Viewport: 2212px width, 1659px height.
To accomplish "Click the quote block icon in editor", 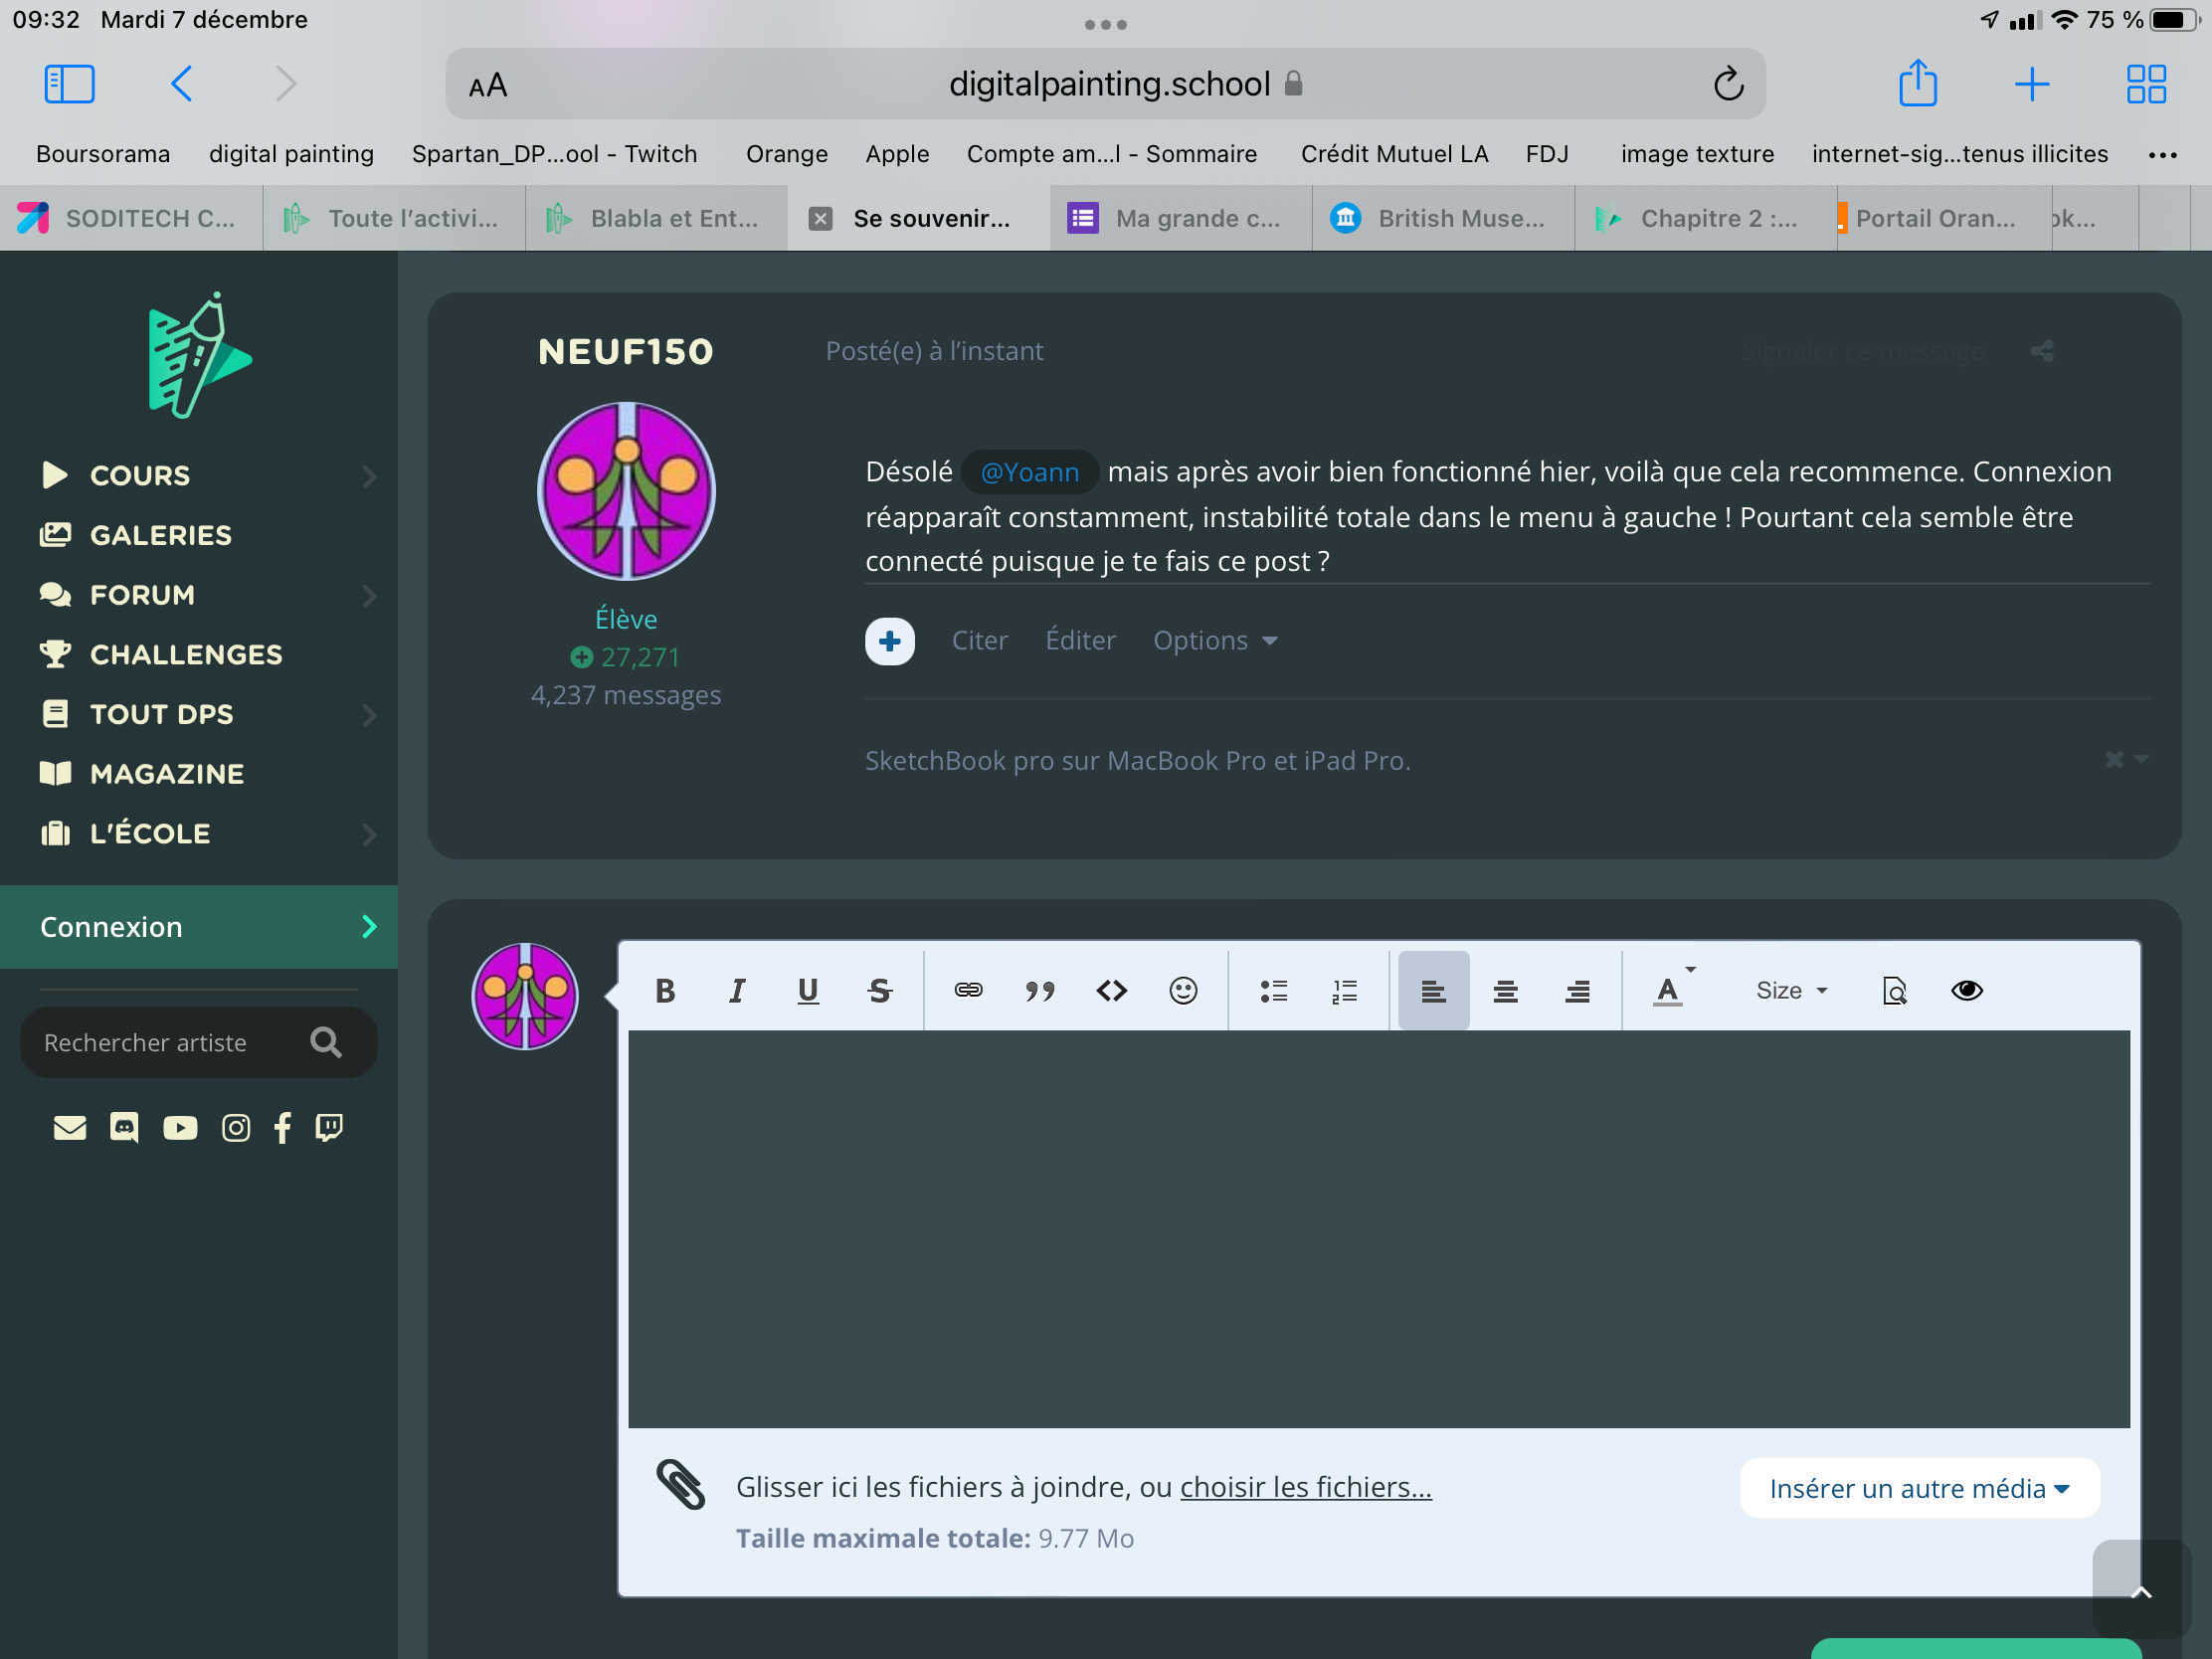I will (x=1039, y=990).
